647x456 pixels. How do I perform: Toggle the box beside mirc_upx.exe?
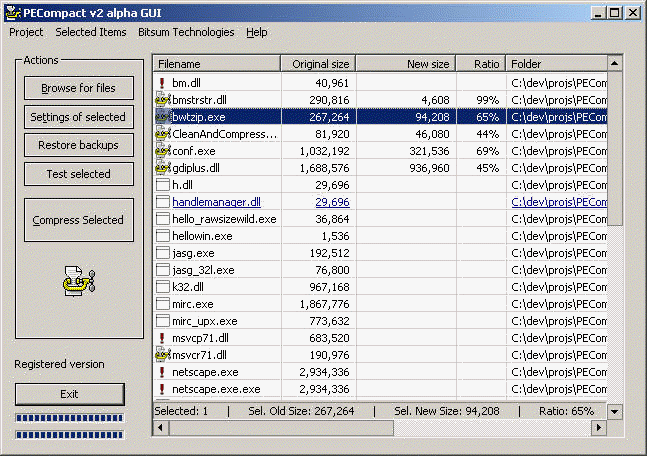(163, 321)
